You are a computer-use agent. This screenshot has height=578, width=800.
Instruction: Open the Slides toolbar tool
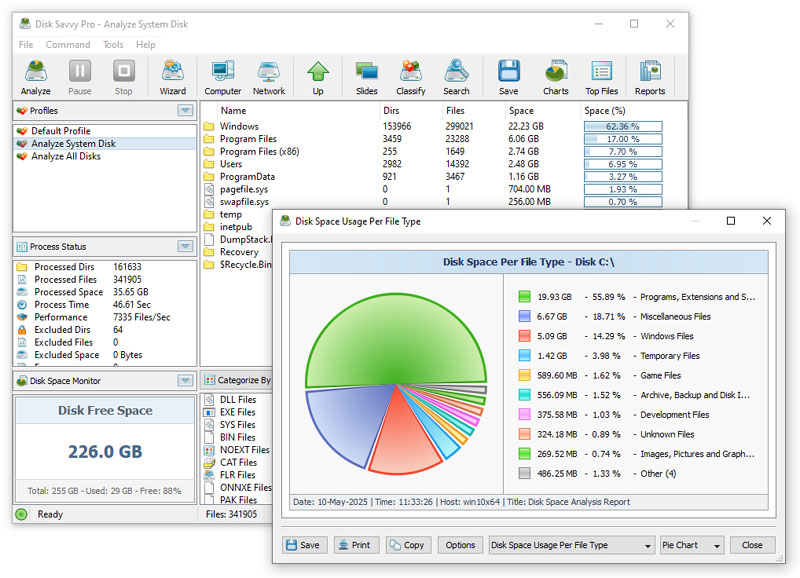367,77
